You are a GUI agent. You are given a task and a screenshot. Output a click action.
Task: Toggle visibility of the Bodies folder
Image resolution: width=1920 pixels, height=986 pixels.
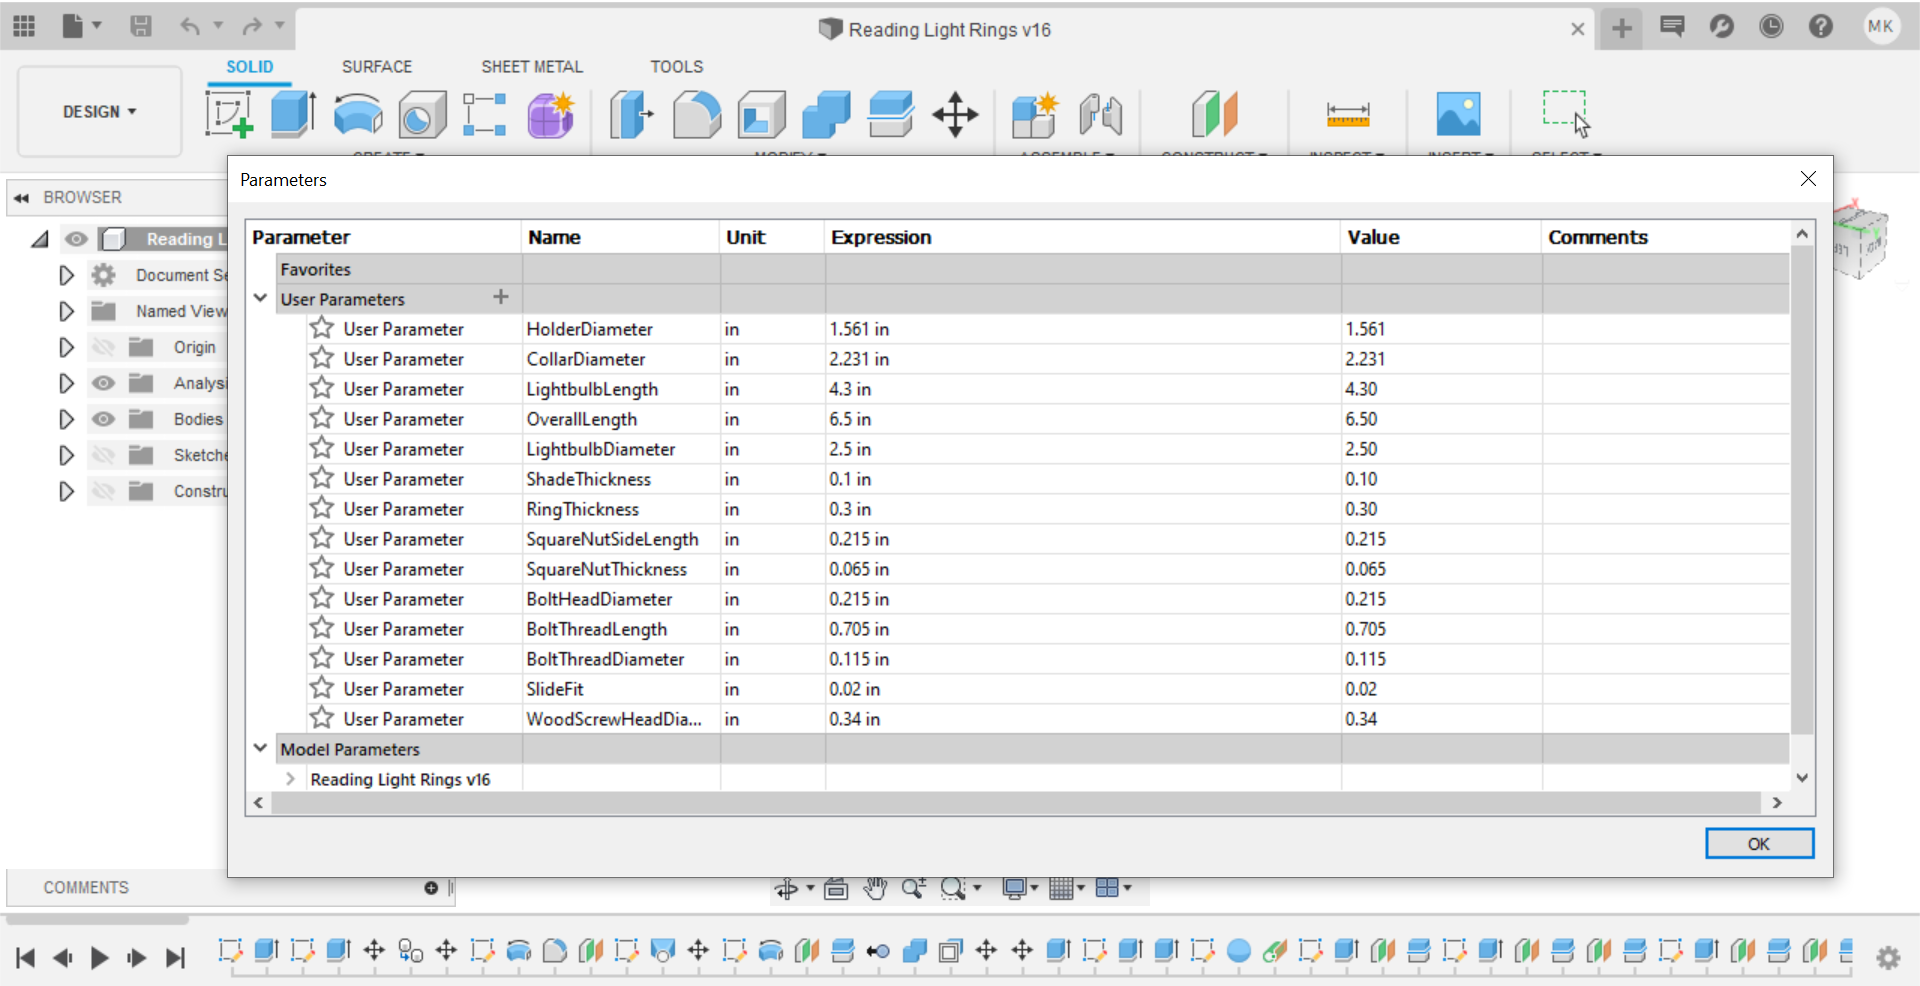[x=104, y=419]
